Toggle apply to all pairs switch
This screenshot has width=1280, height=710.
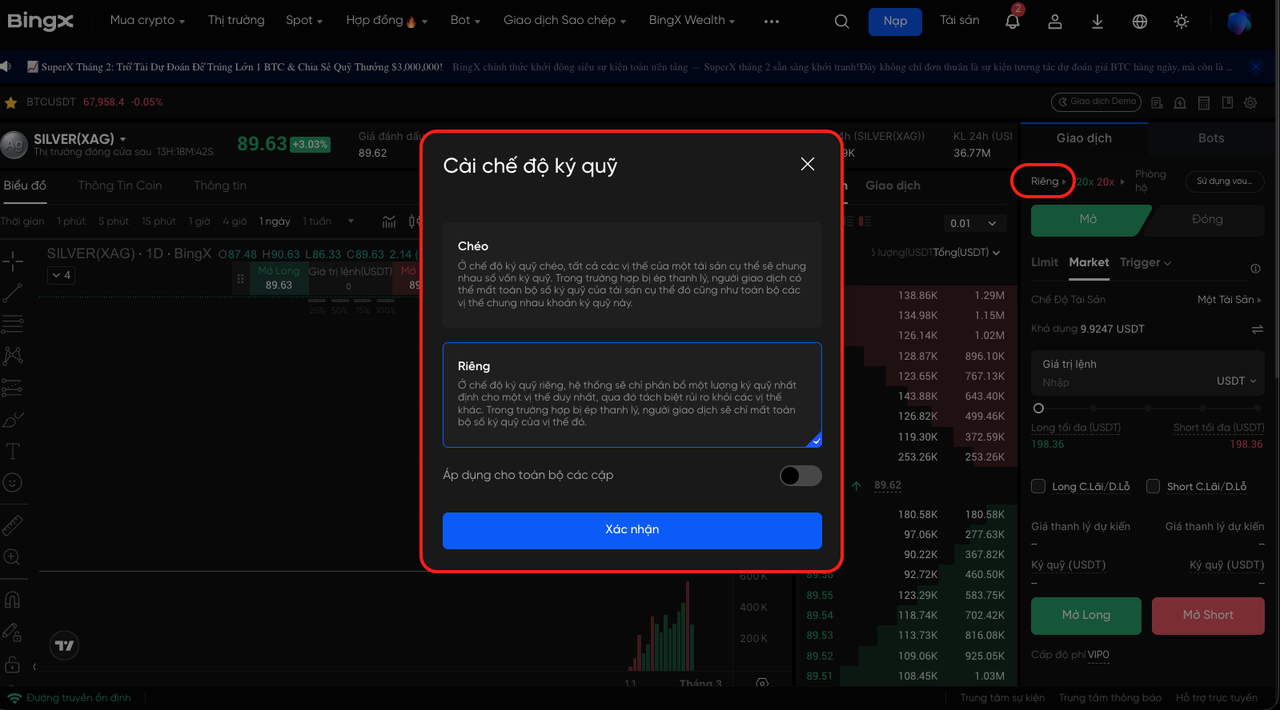[800, 475]
